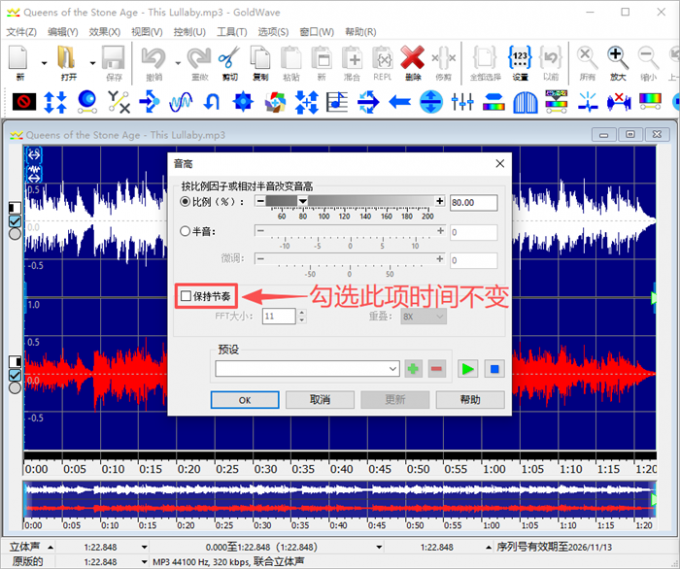This screenshot has height=569, width=680.
Task: Click the red Delete (删除) X icon
Action: (412, 58)
